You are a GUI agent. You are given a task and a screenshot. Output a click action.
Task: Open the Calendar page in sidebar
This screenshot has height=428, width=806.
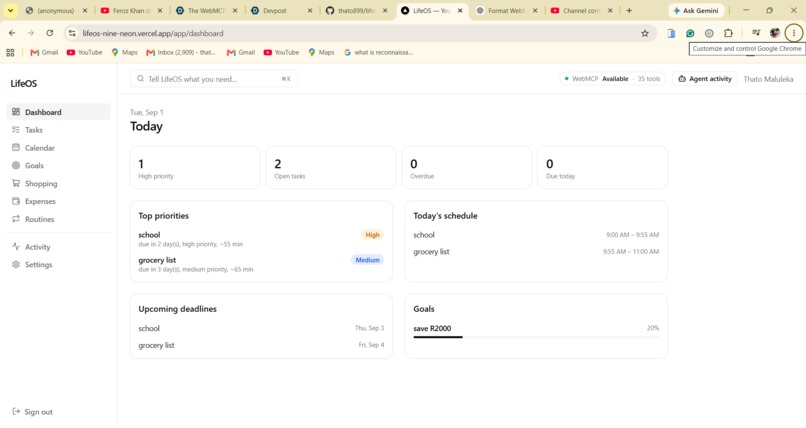[58, 148]
